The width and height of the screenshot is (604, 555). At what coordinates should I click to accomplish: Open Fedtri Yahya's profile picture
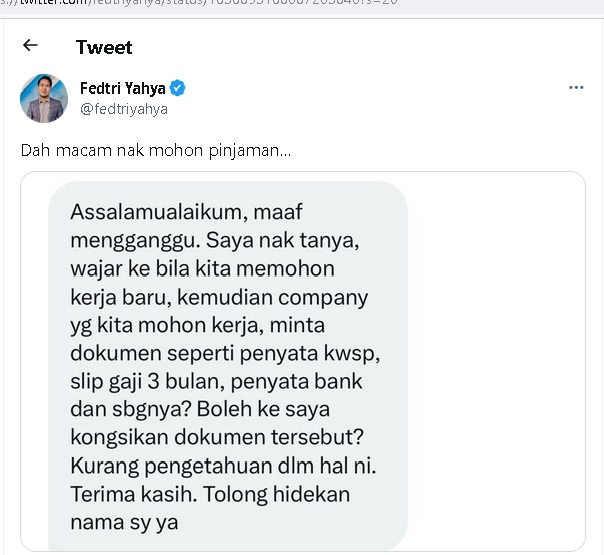point(44,98)
